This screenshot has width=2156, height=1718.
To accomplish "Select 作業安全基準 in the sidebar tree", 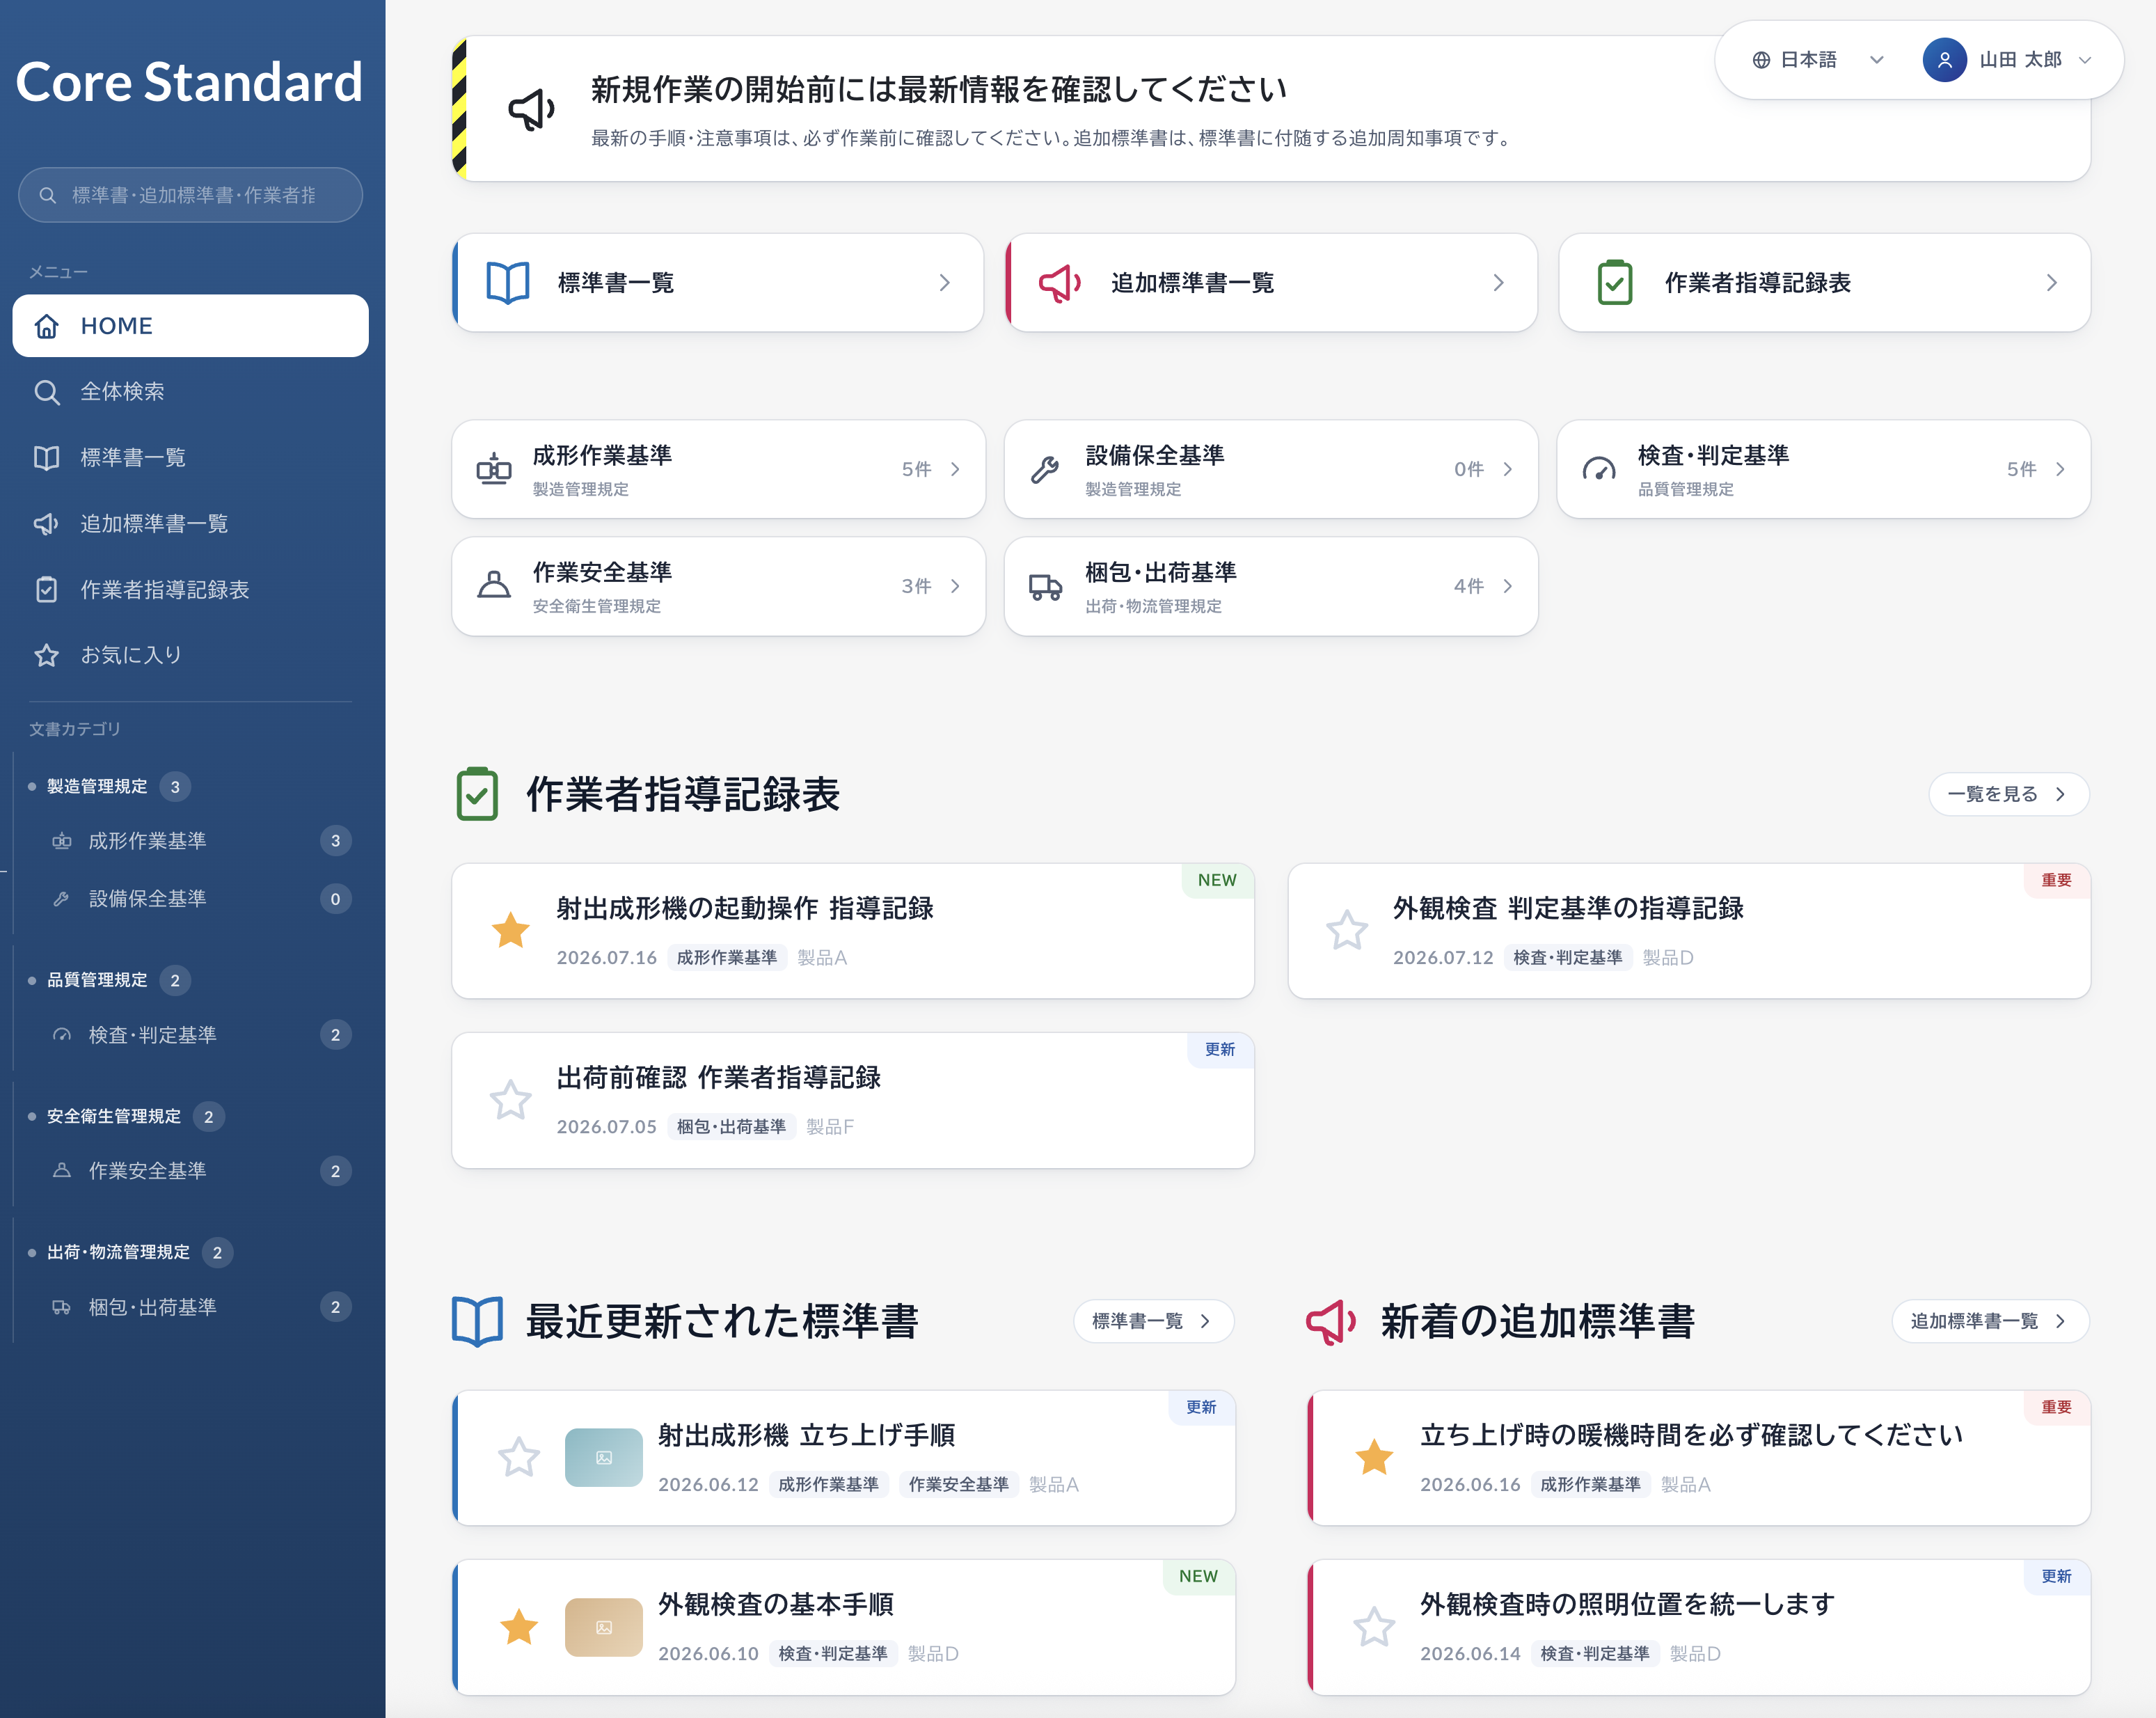I will (x=200, y=1171).
